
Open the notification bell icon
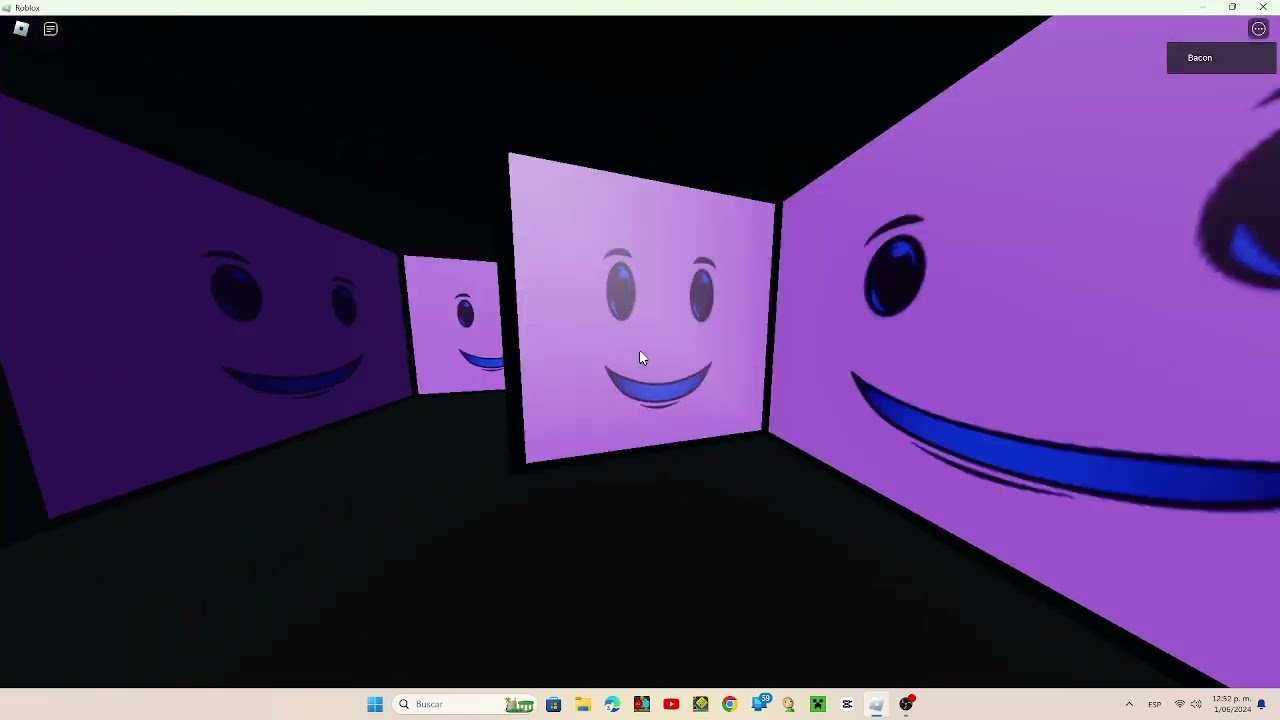coord(1262,704)
